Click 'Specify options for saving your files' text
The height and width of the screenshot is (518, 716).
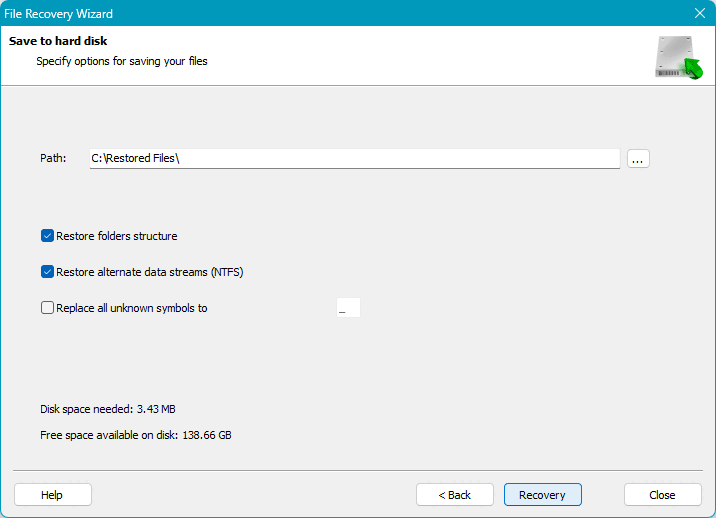pyautogui.click(x=122, y=61)
